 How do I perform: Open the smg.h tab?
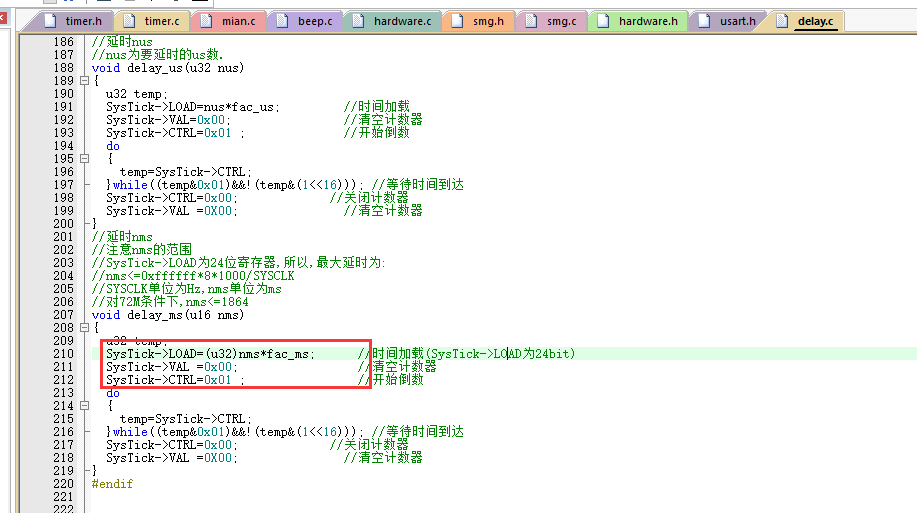pos(480,21)
